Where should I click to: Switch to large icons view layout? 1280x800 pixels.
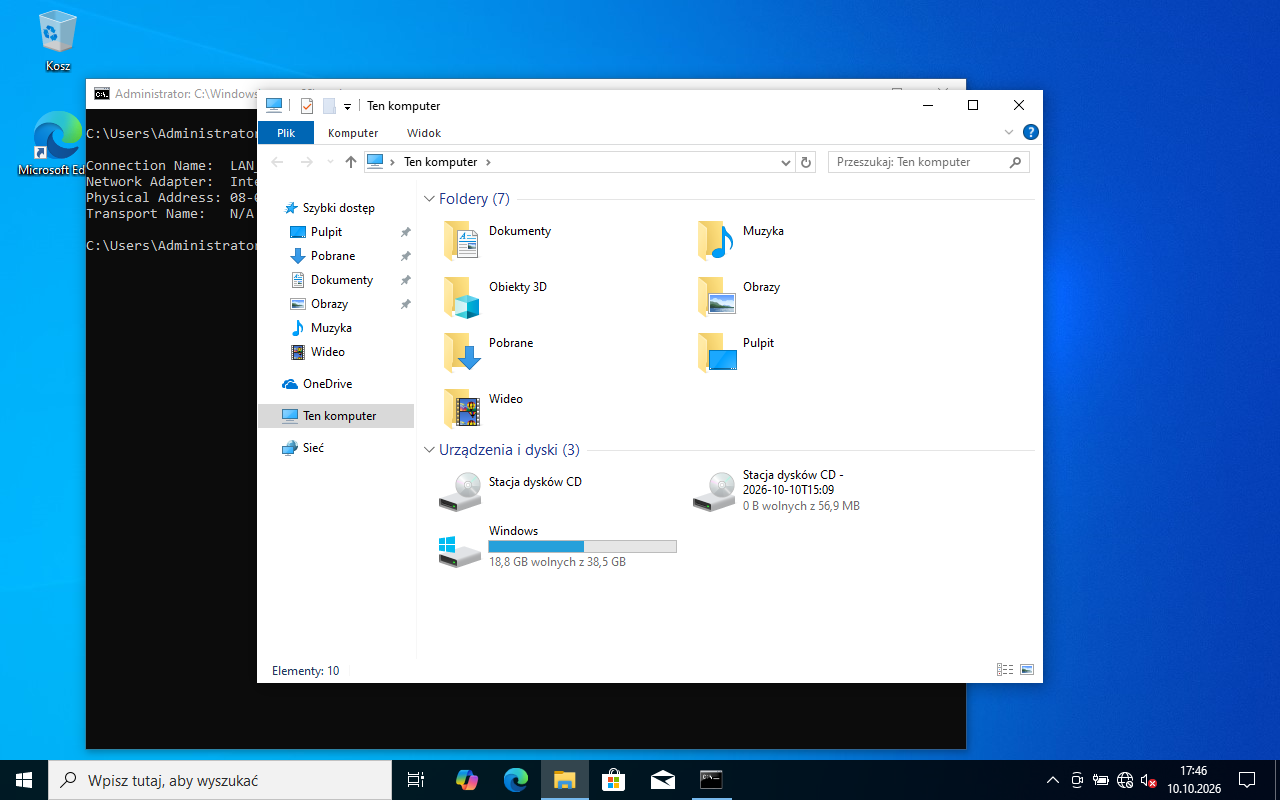click(x=1027, y=670)
